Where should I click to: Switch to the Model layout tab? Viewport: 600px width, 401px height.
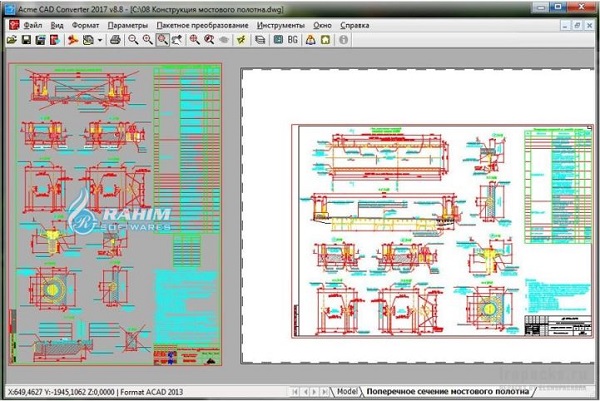[x=347, y=390]
